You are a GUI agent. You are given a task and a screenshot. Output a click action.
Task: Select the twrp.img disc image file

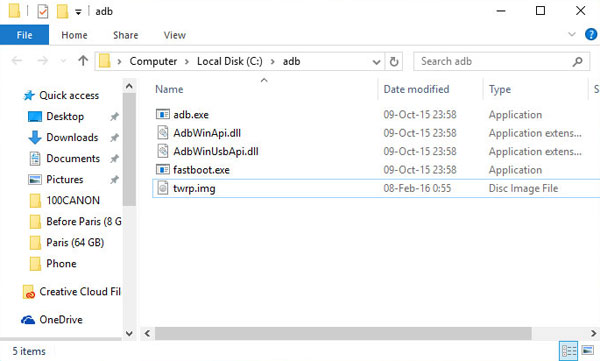376,188
